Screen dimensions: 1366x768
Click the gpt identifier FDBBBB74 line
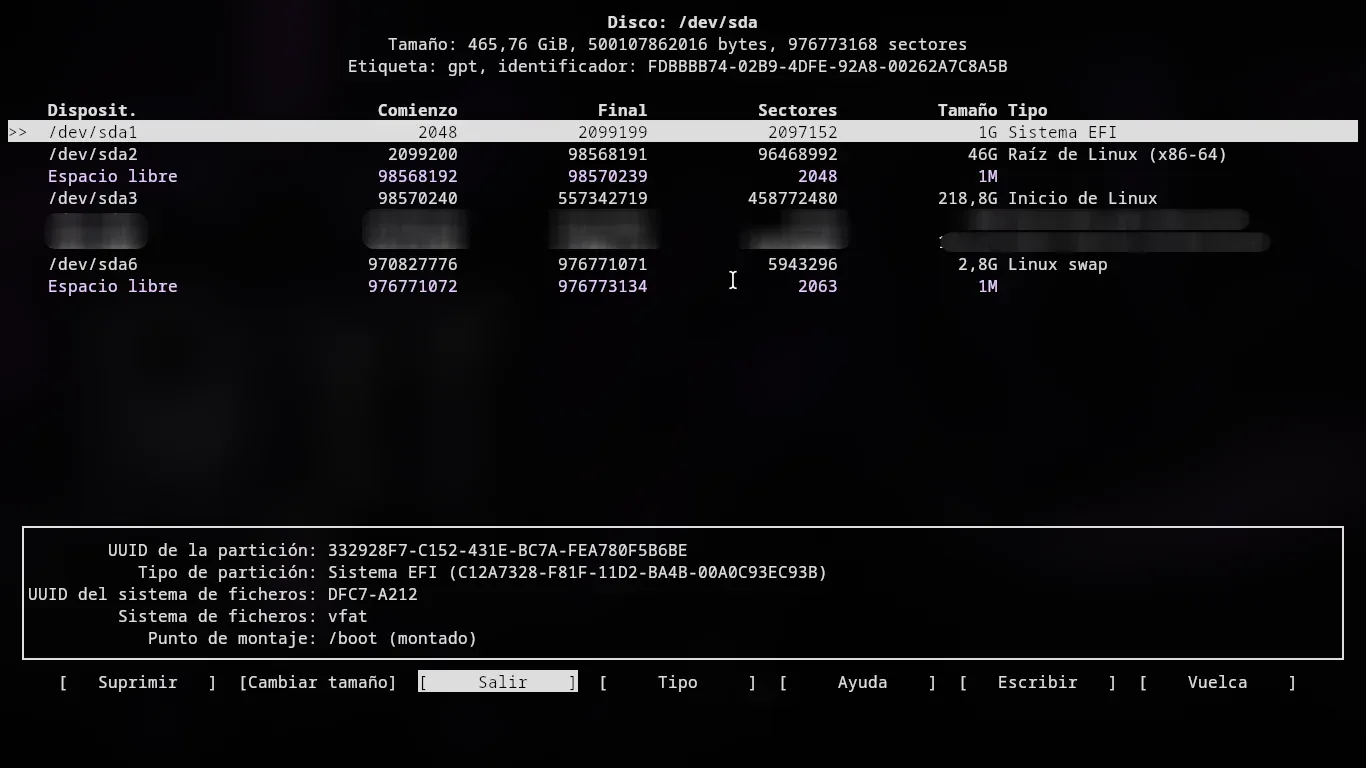coord(677,66)
